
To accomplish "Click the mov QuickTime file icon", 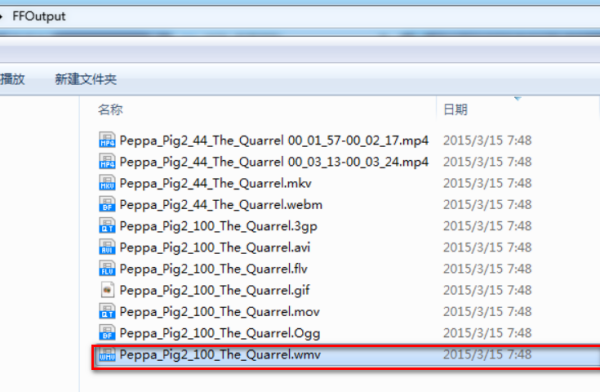I will (x=107, y=312).
